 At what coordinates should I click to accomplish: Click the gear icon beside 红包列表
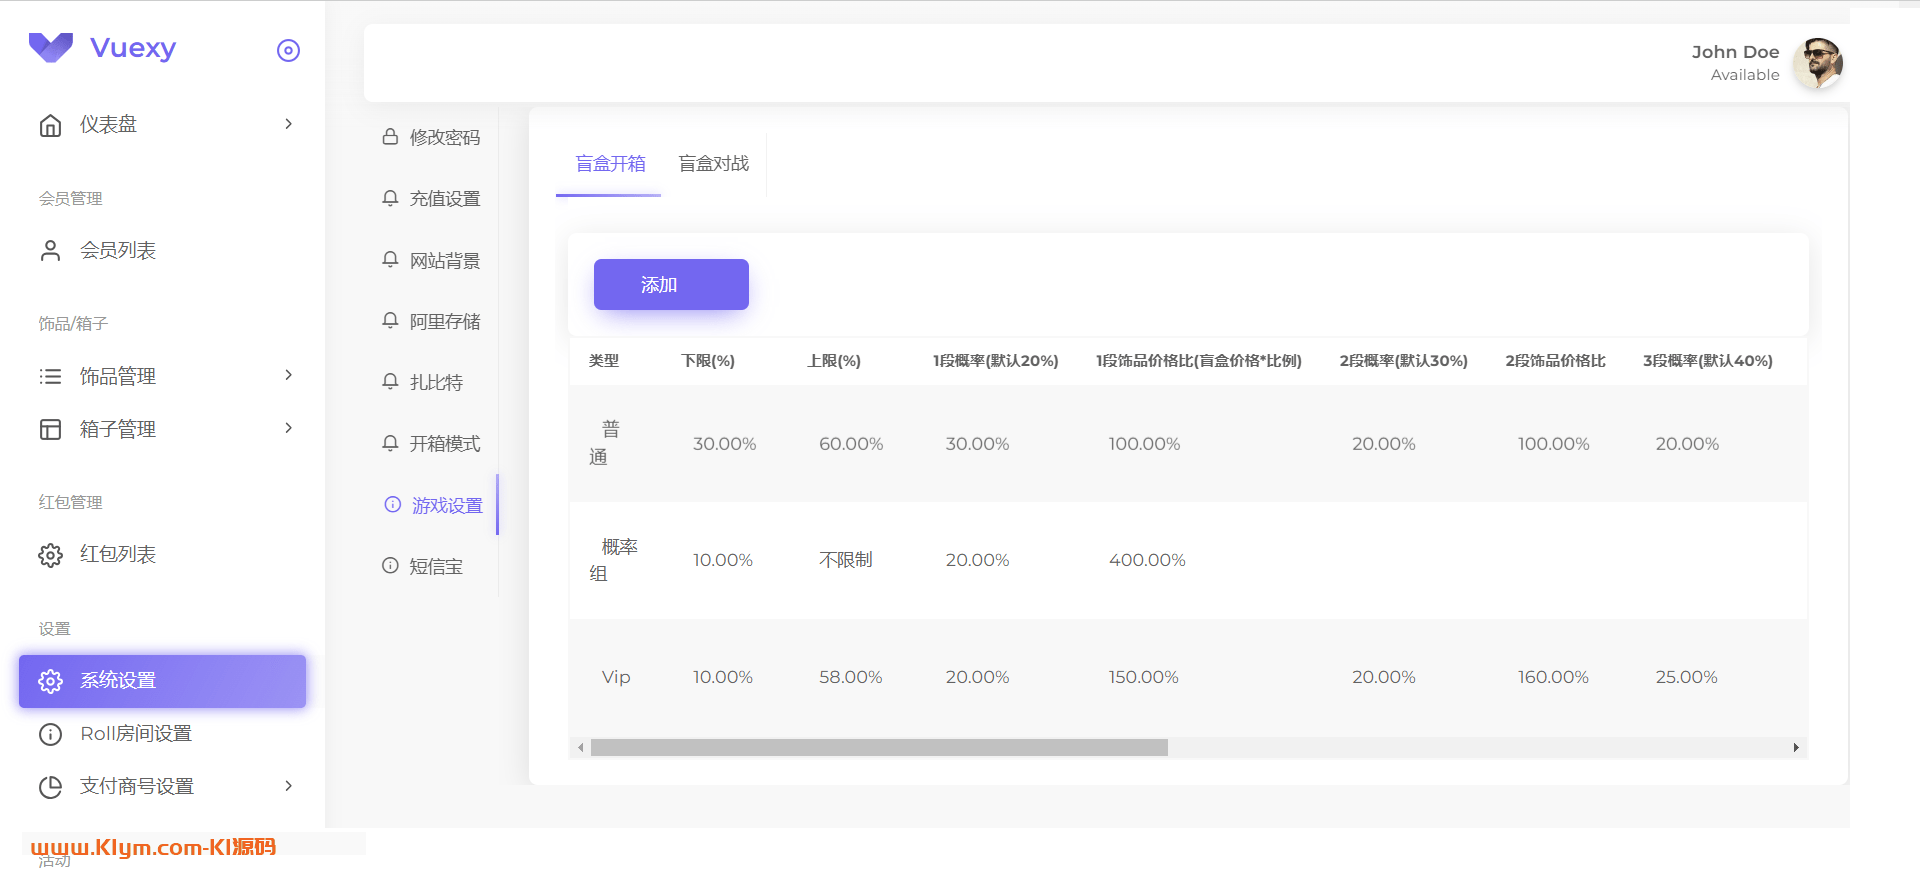(x=50, y=555)
